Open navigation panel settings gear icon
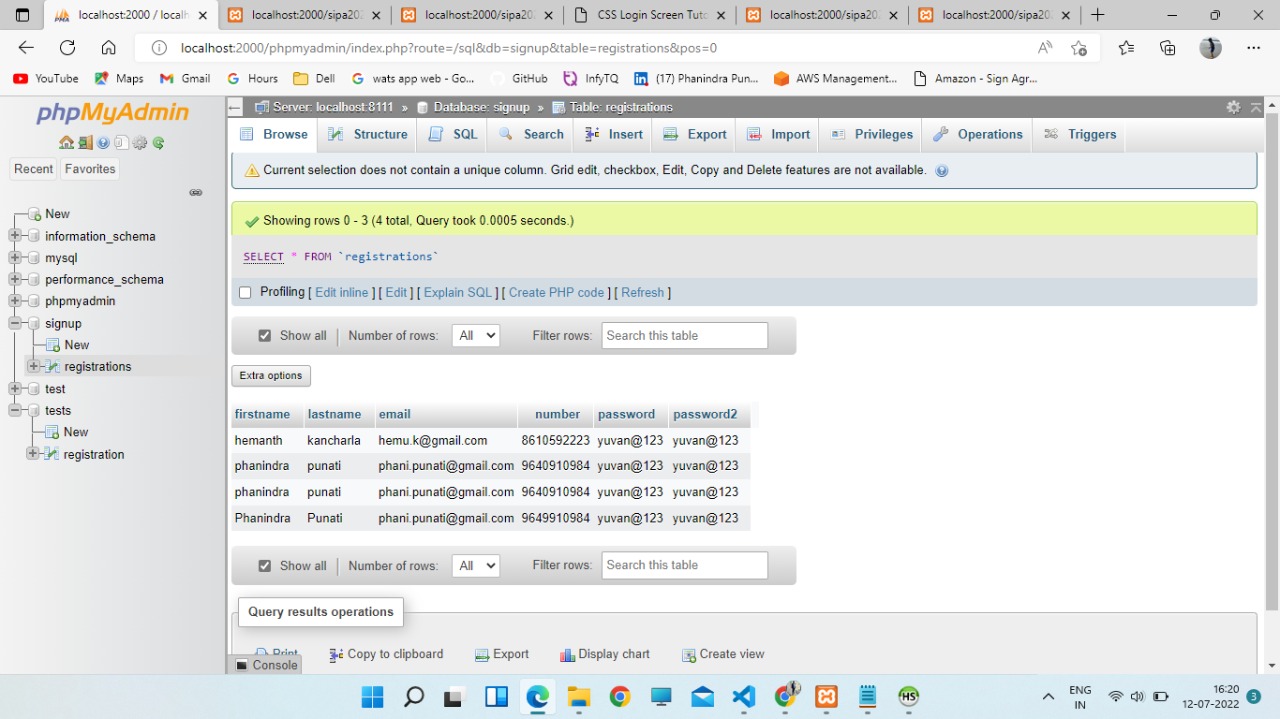The height and width of the screenshot is (719, 1280). pos(140,143)
